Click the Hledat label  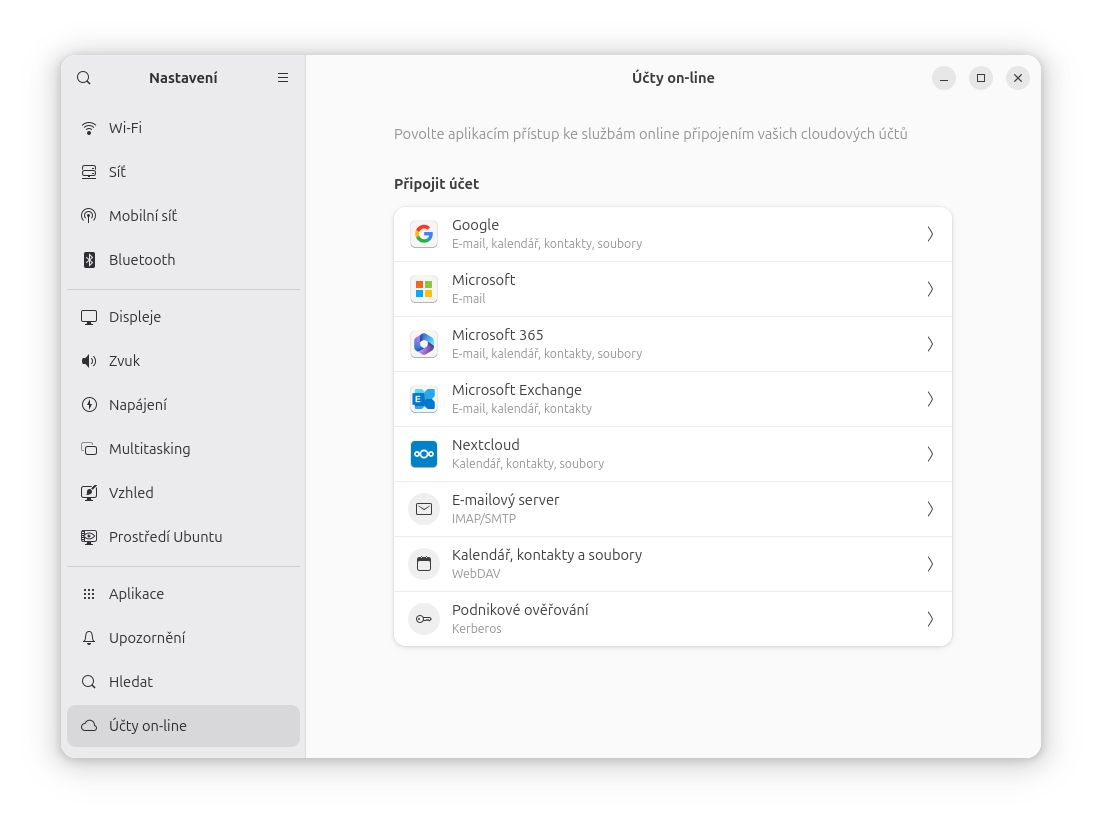(x=131, y=682)
